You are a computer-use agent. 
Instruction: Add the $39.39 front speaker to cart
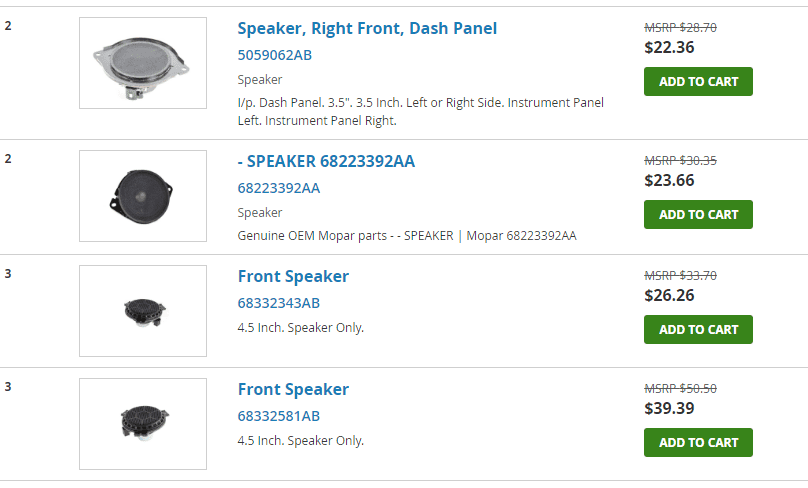698,442
